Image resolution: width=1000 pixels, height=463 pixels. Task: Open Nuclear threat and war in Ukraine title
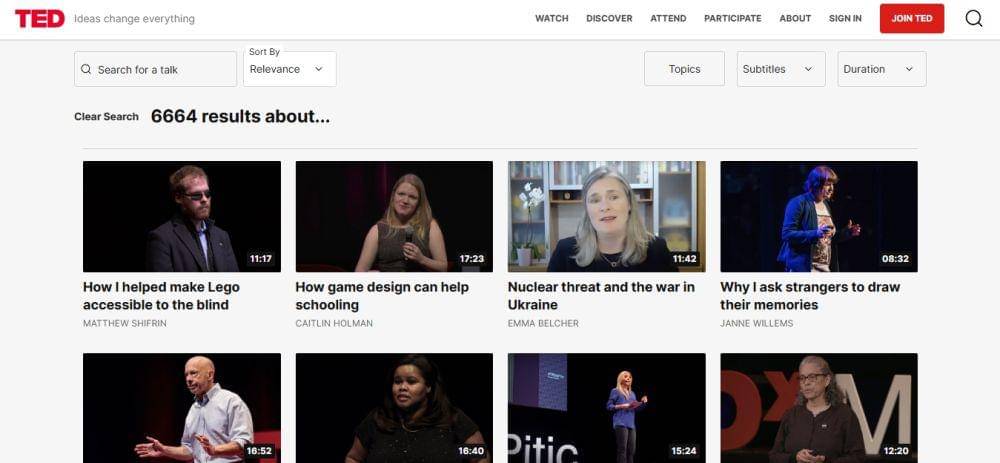point(601,295)
